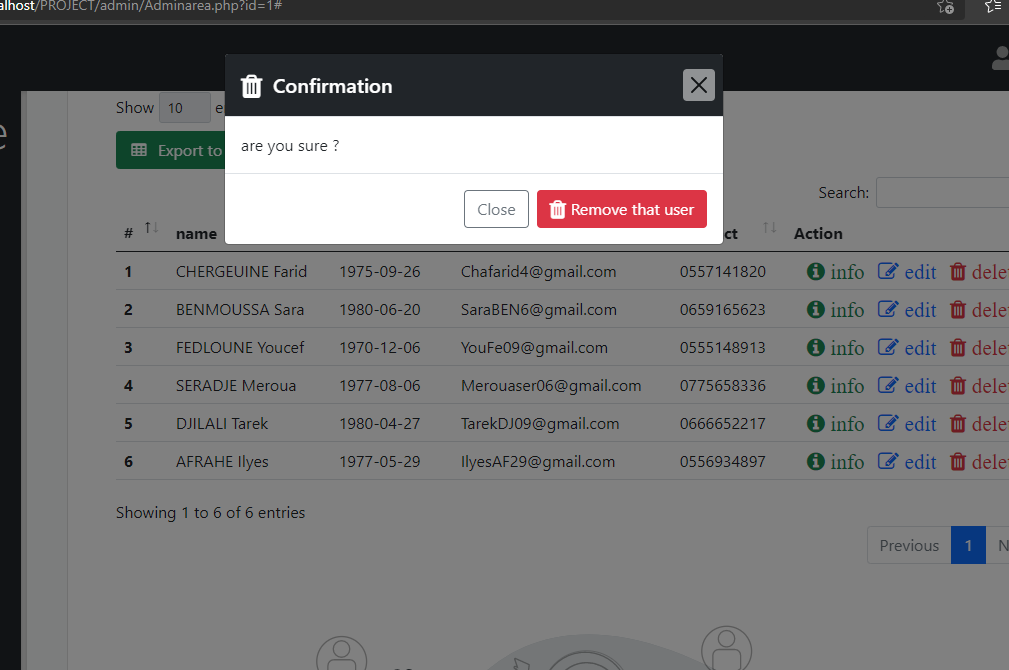Screen dimensions: 1009x670
Task: Click the Export to Excel button
Action: pos(171,150)
